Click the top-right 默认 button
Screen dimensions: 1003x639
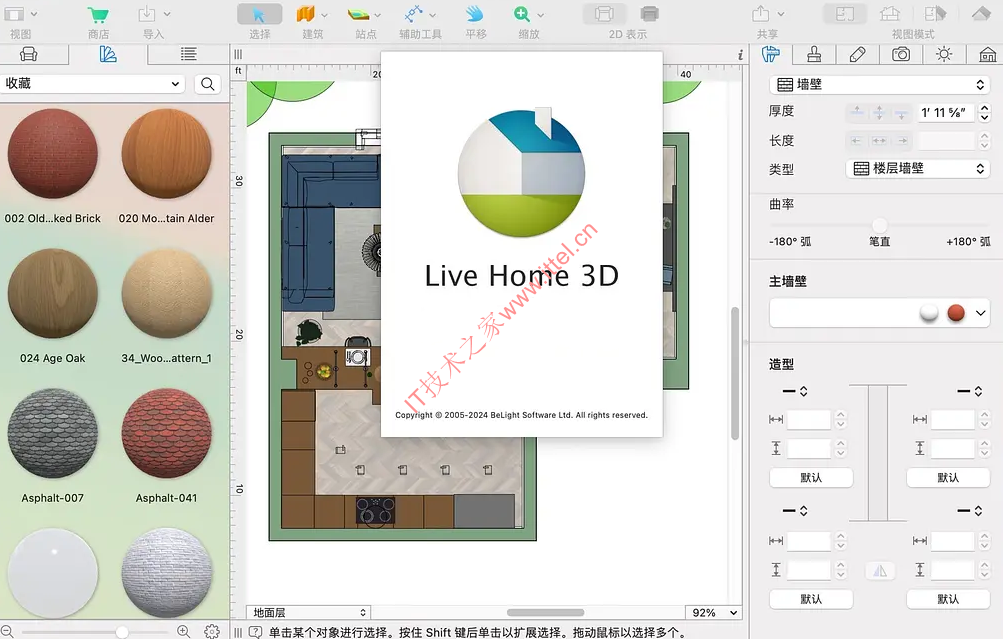(948, 478)
